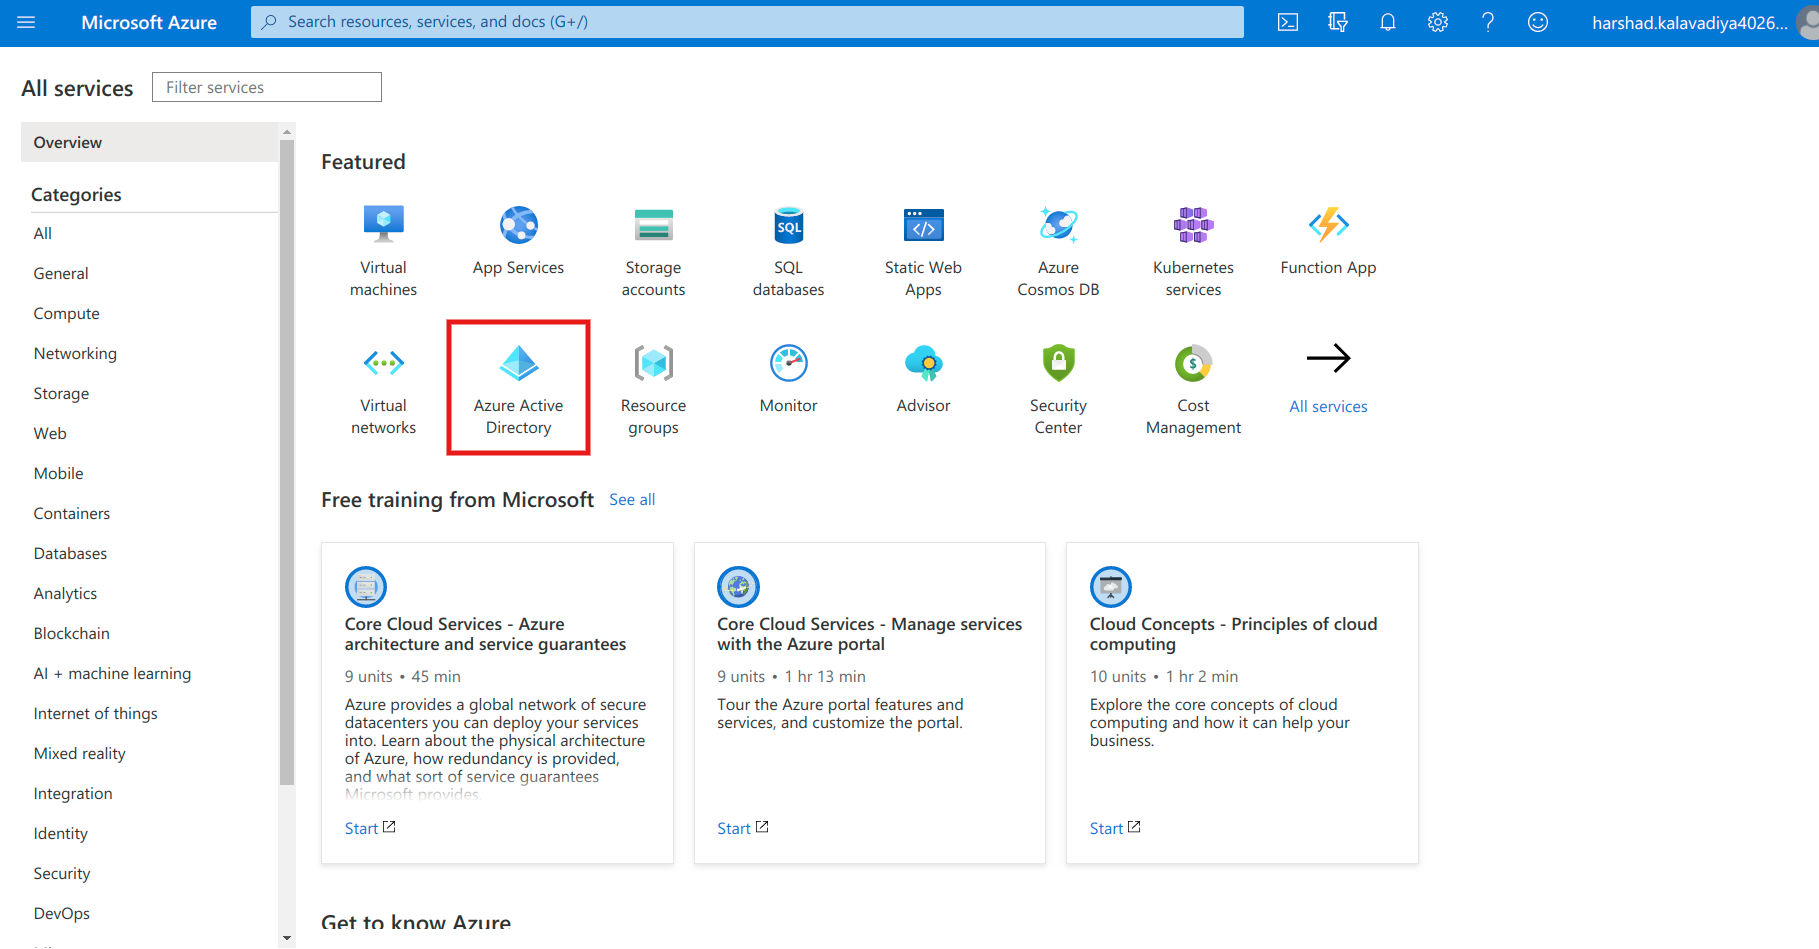Select the Web category
This screenshot has height=949, width=1819.
click(50, 433)
